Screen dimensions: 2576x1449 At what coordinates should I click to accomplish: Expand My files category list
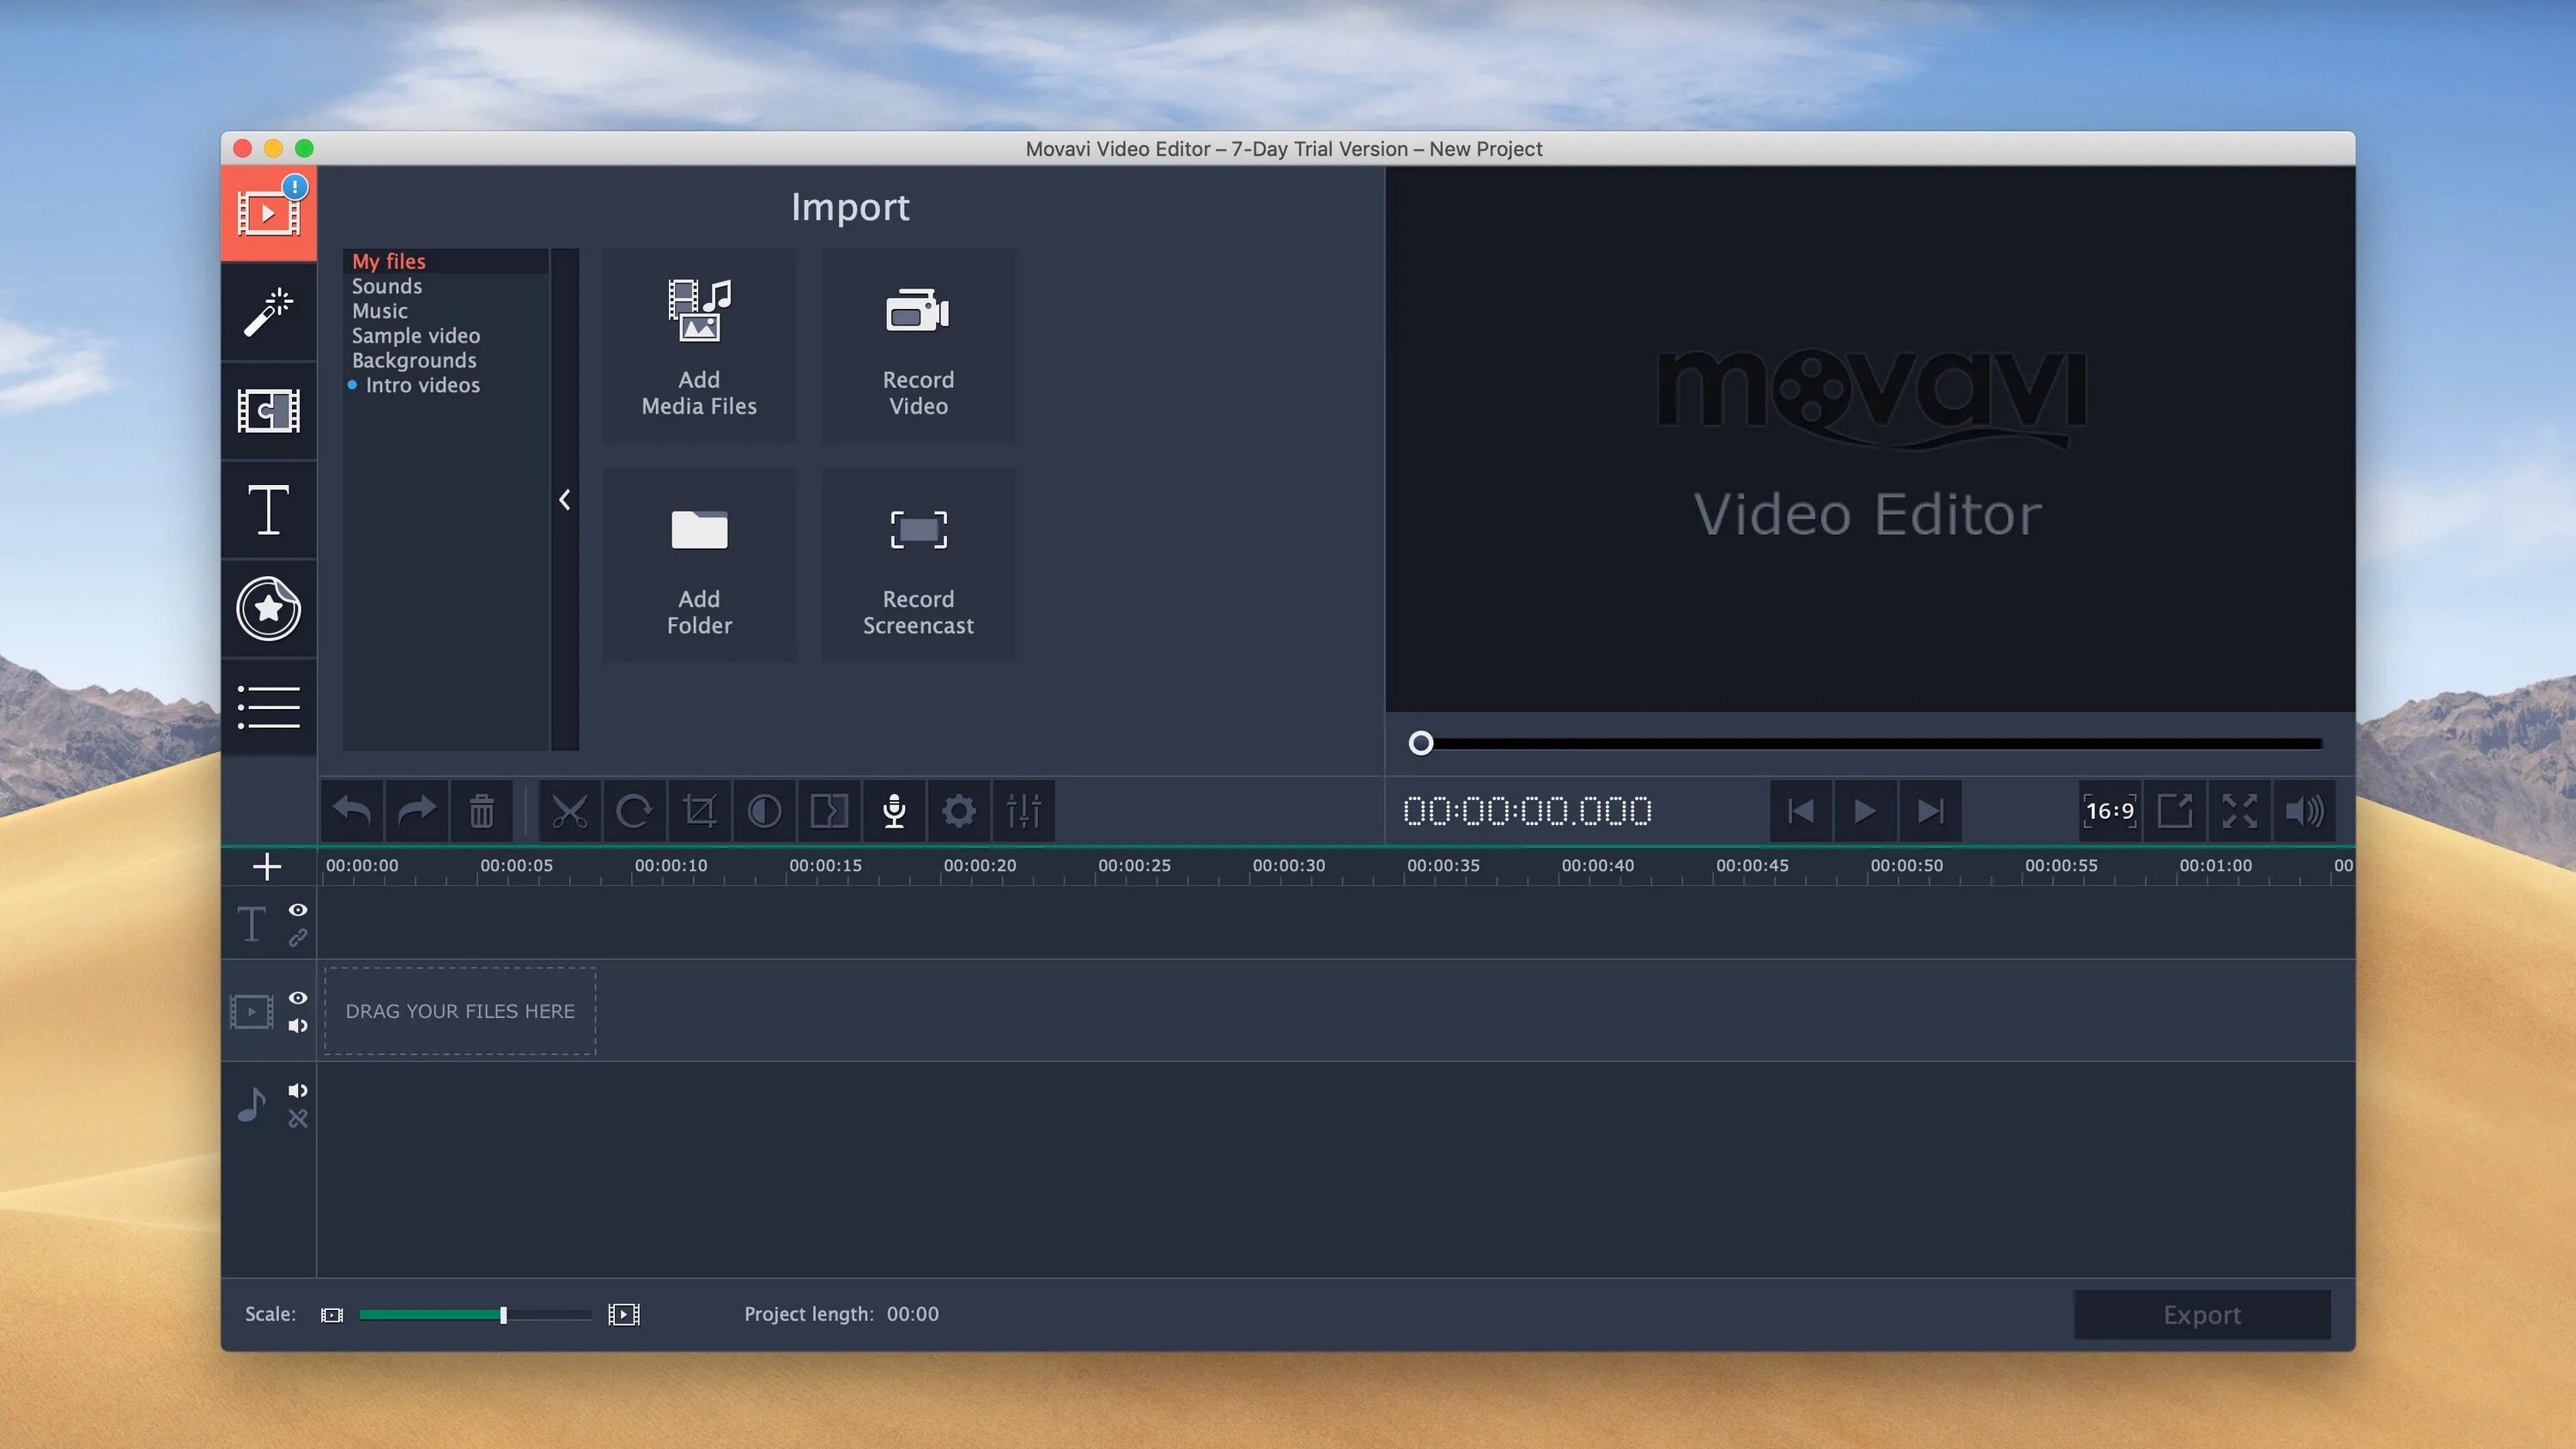coord(387,262)
